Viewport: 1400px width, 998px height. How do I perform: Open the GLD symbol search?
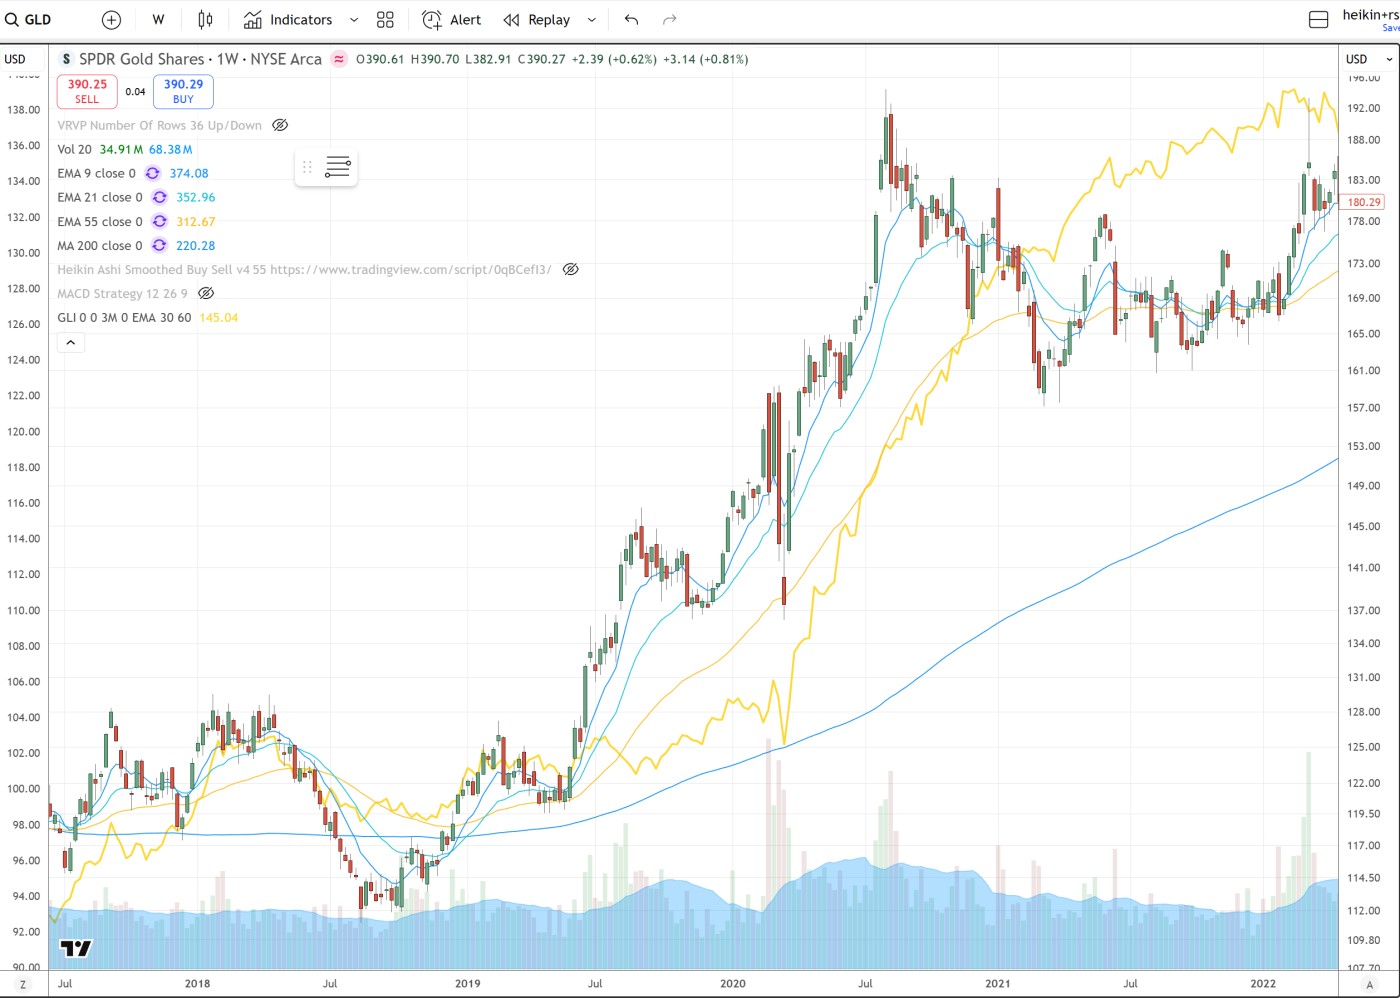(30, 20)
